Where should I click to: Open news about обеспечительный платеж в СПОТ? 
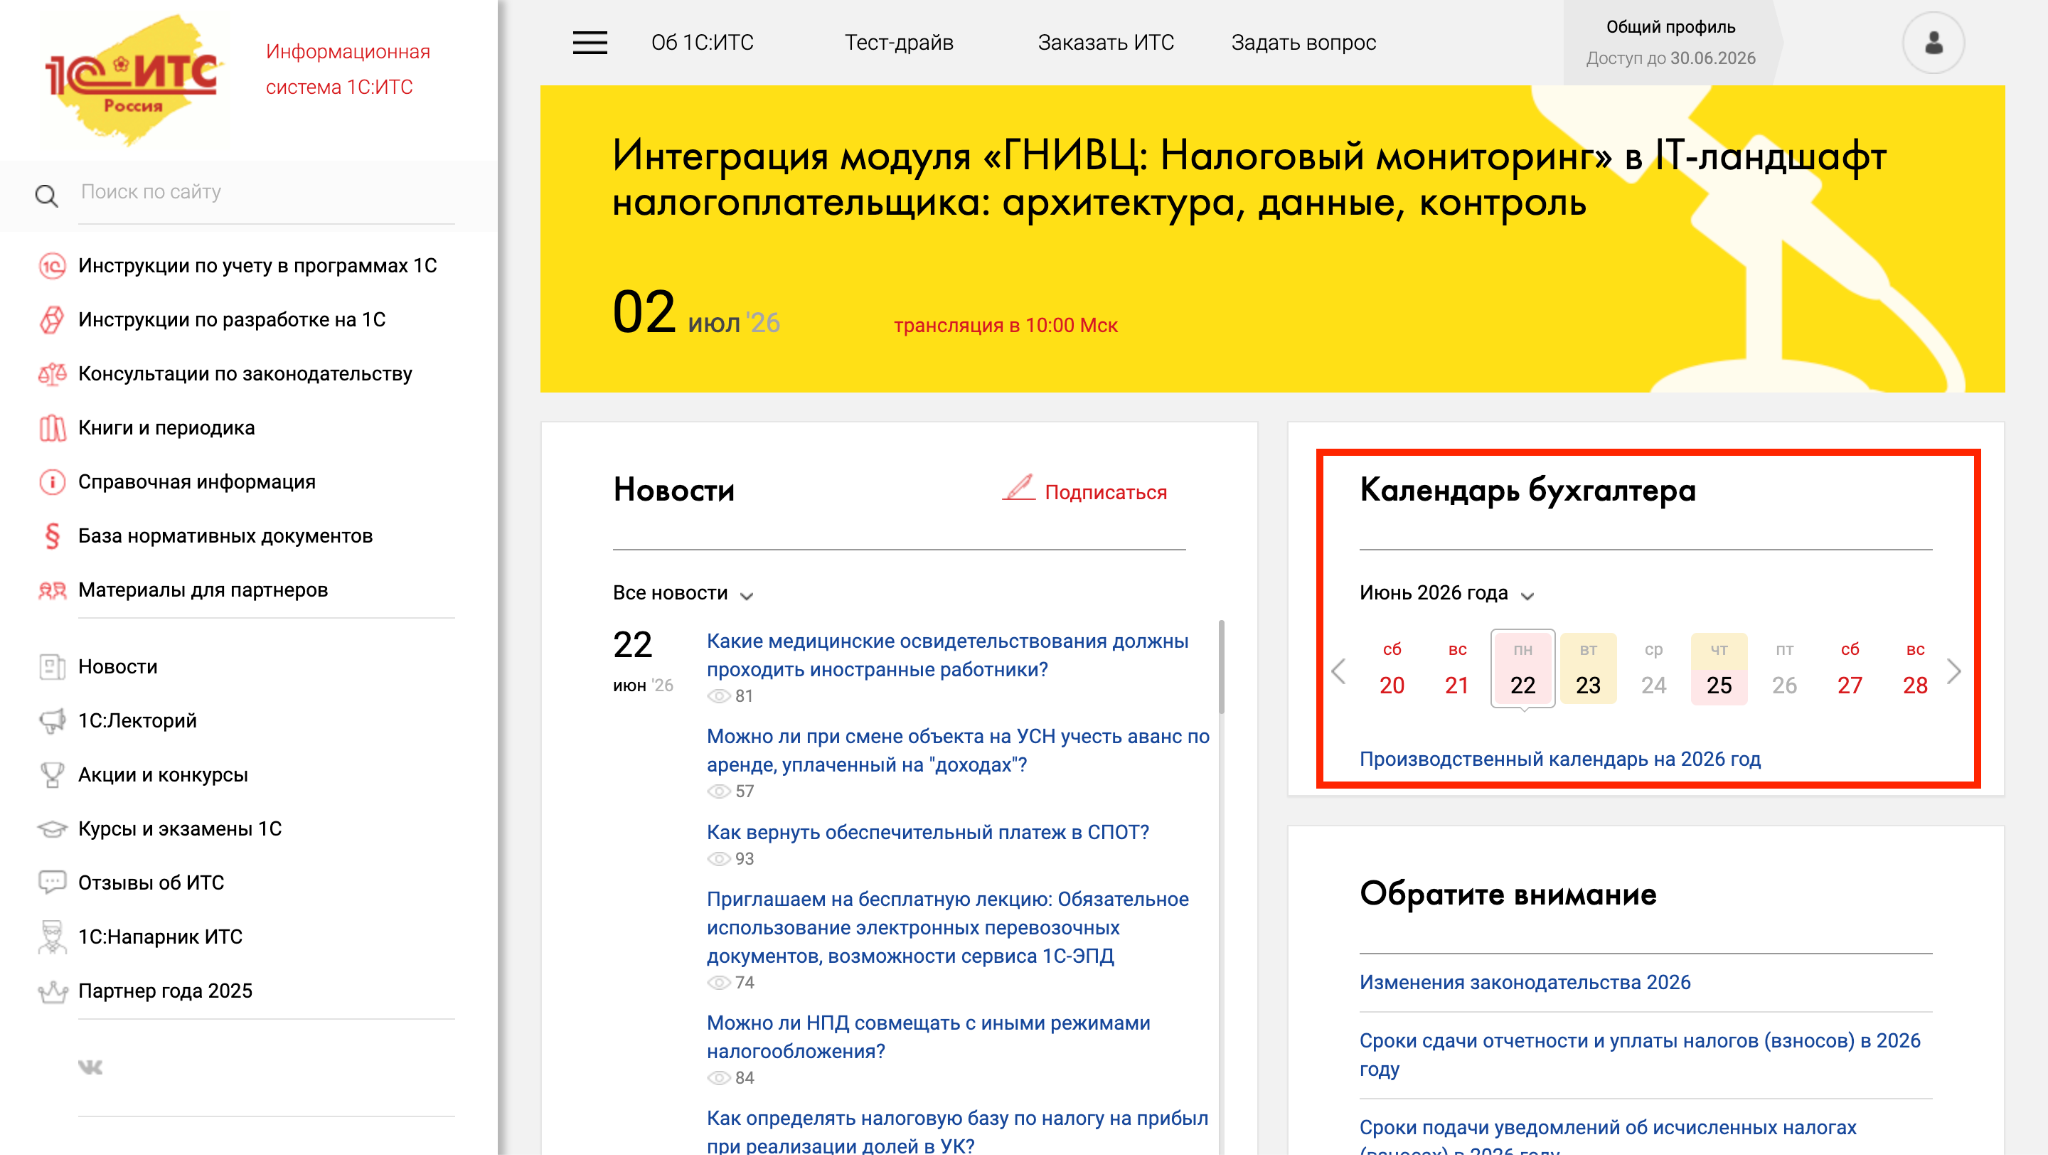pyautogui.click(x=928, y=832)
